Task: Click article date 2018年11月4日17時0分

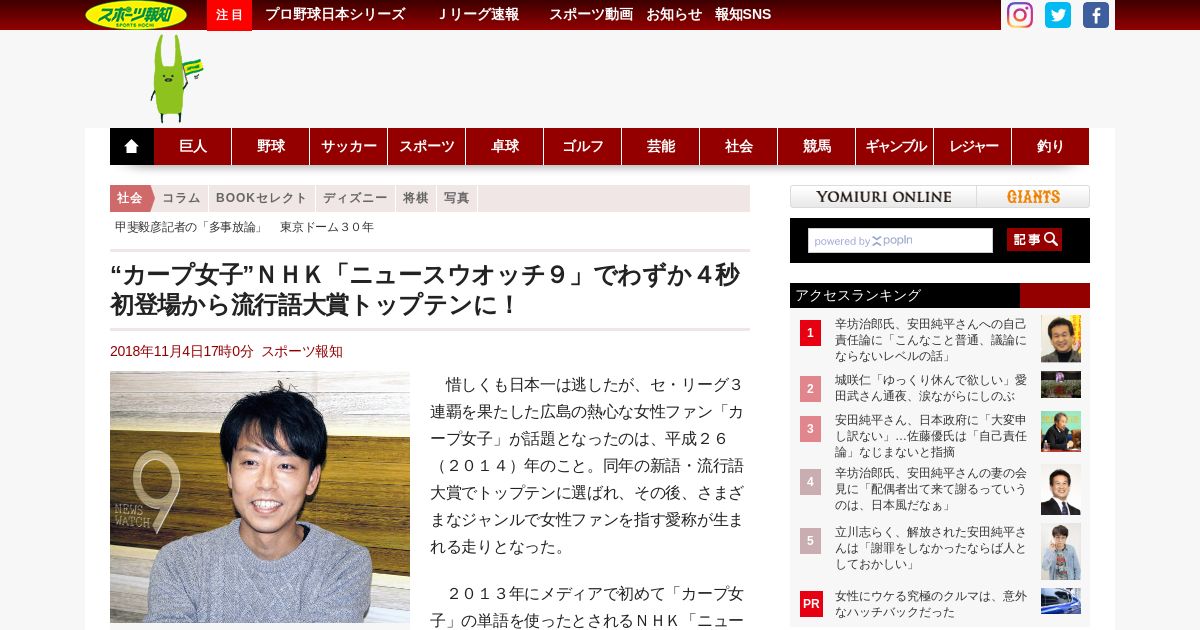Action: pos(182,351)
